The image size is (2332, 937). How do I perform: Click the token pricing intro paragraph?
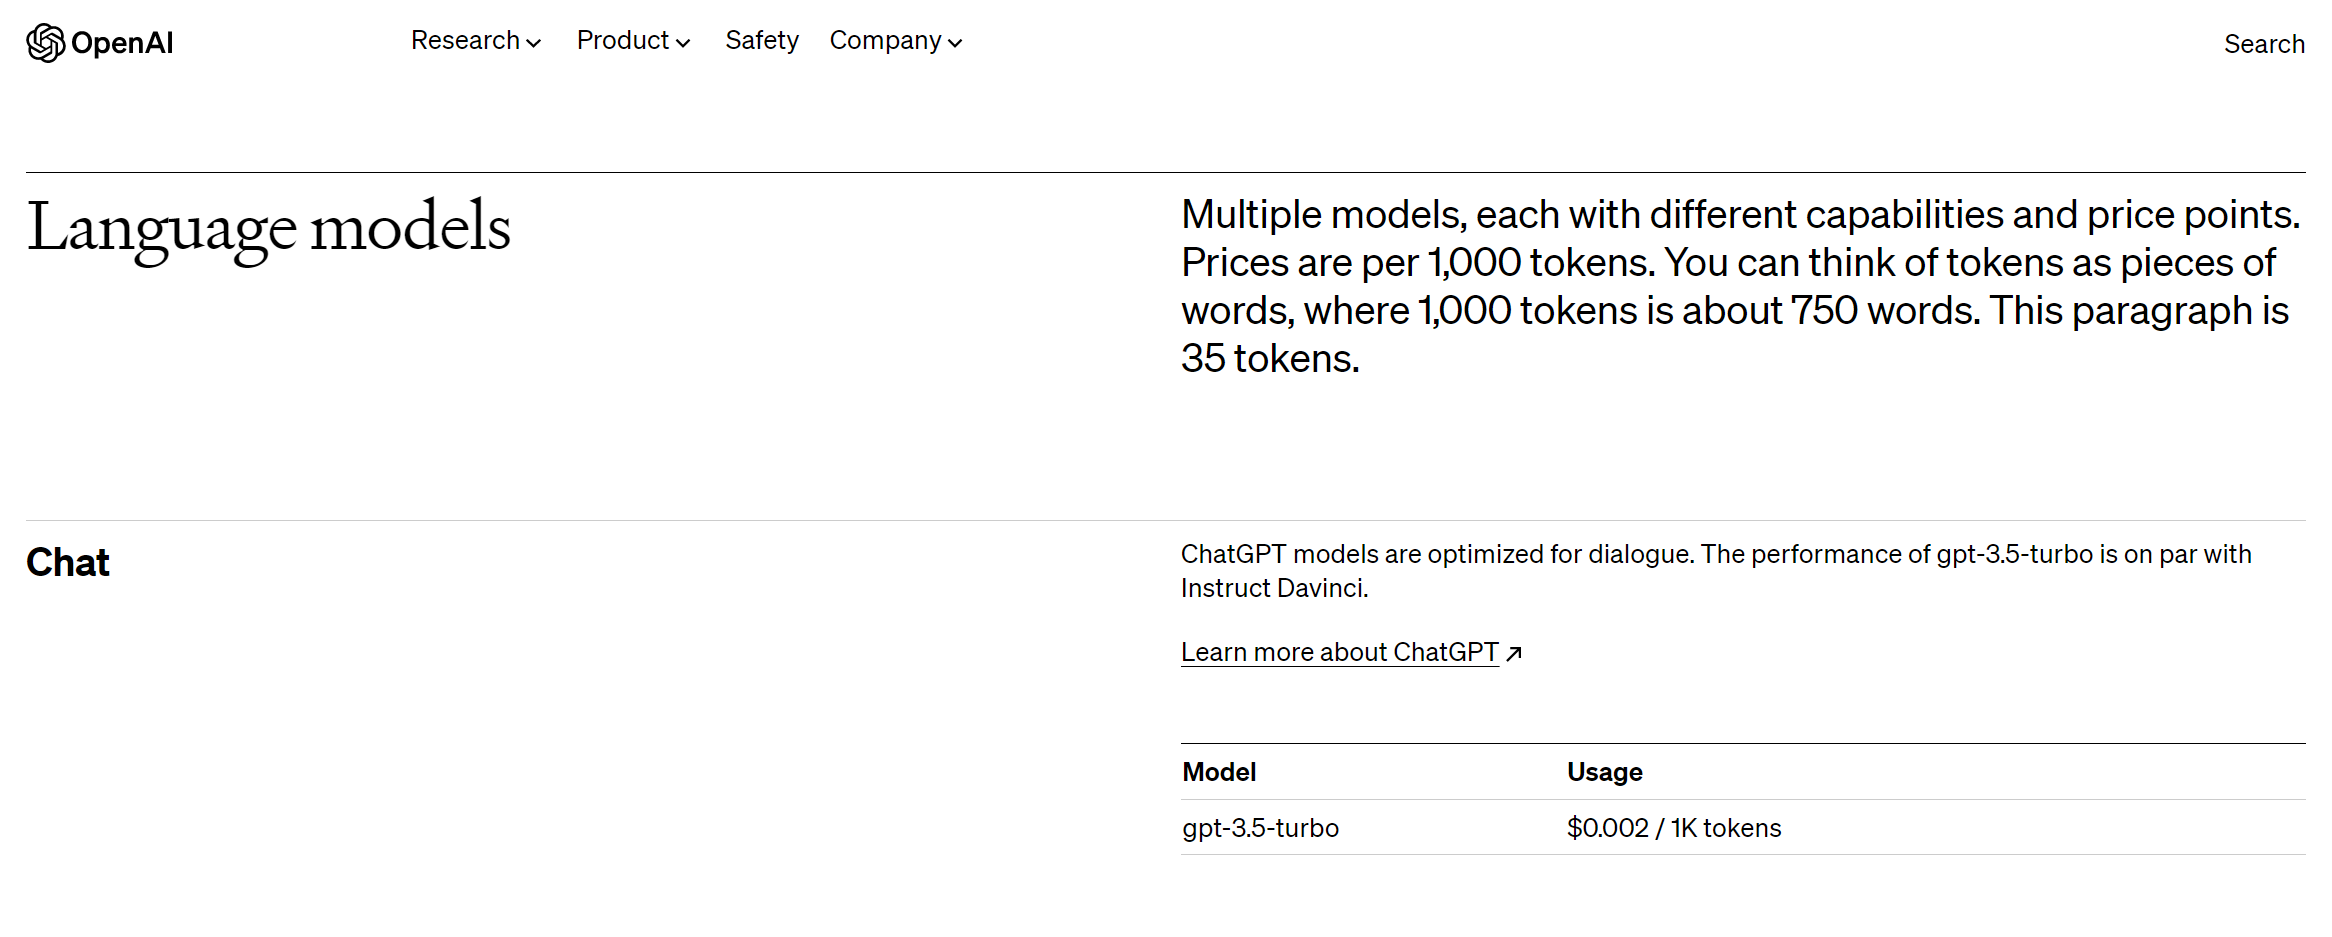tap(1740, 286)
